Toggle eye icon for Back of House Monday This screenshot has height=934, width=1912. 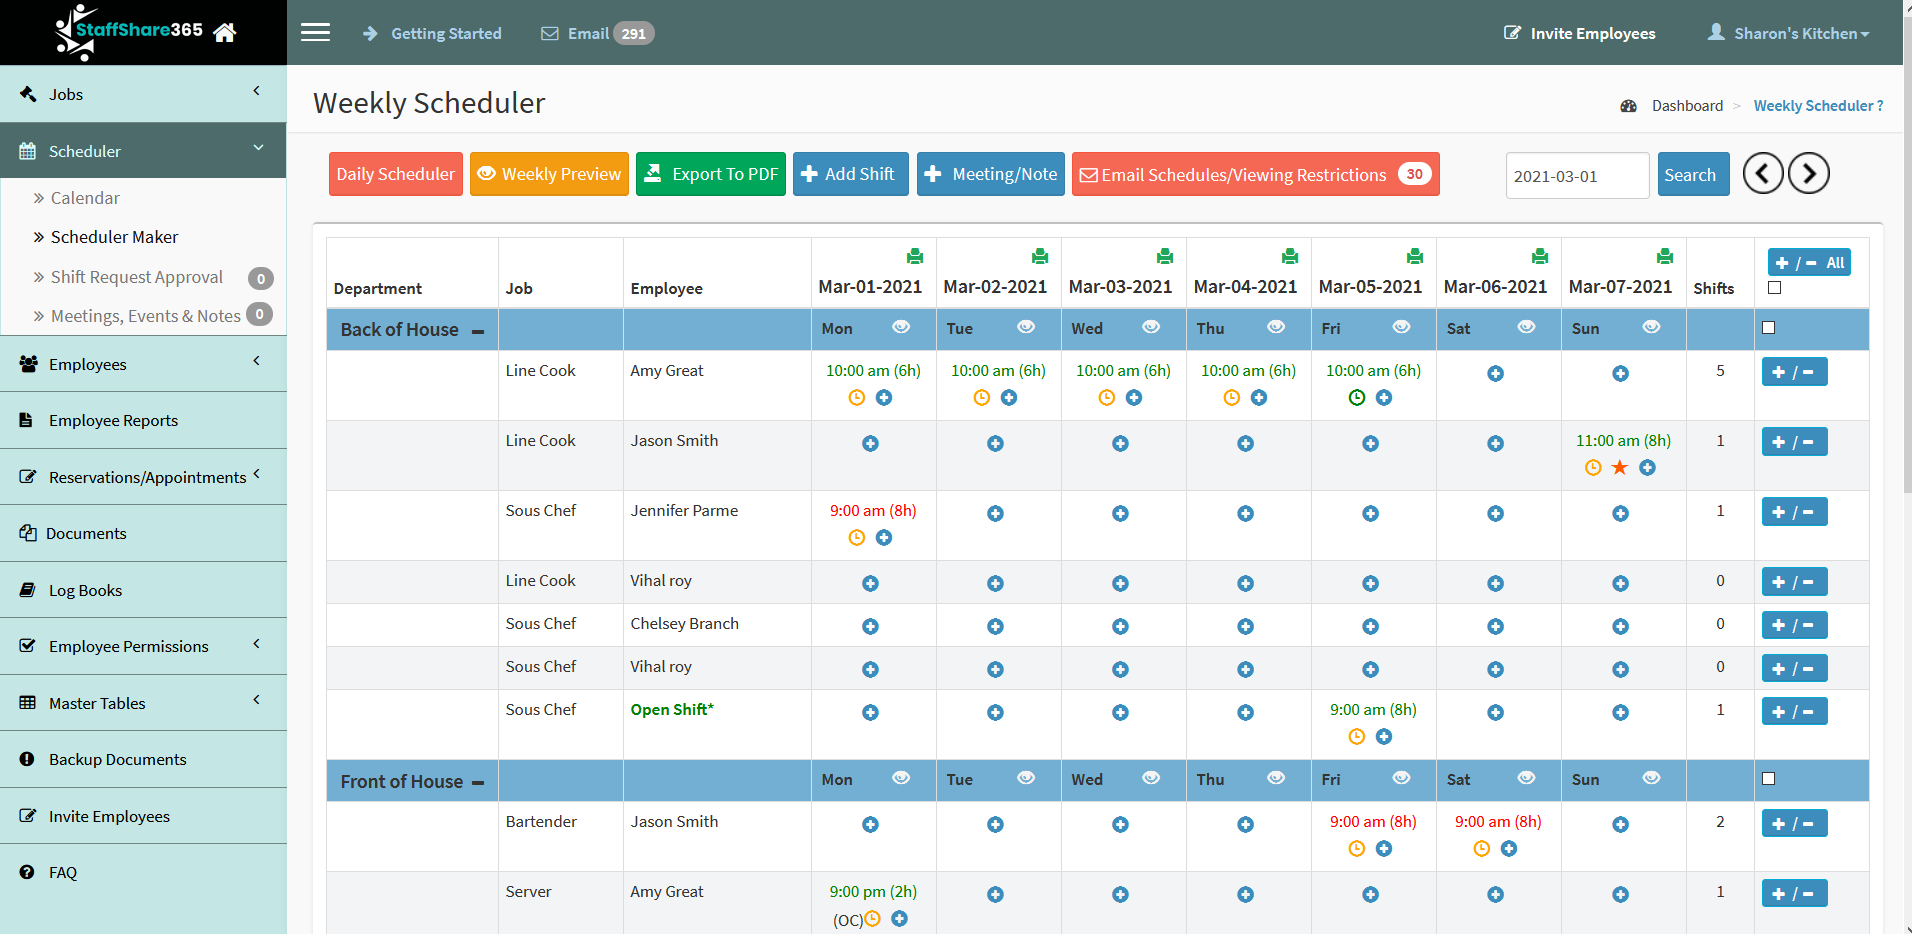[x=901, y=327]
